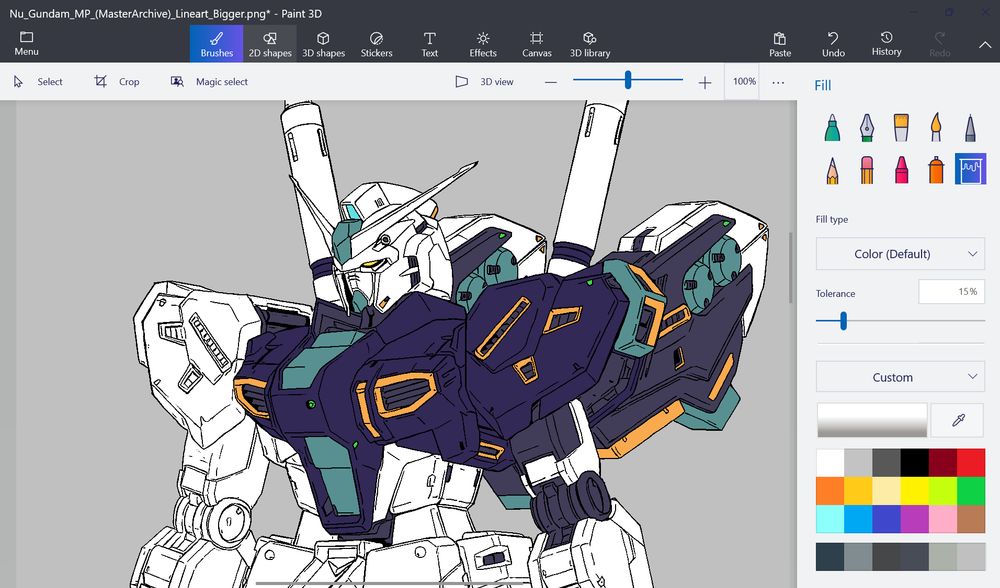Viewport: 1000px width, 588px height.
Task: Choose the orange color swatch
Action: click(830, 491)
